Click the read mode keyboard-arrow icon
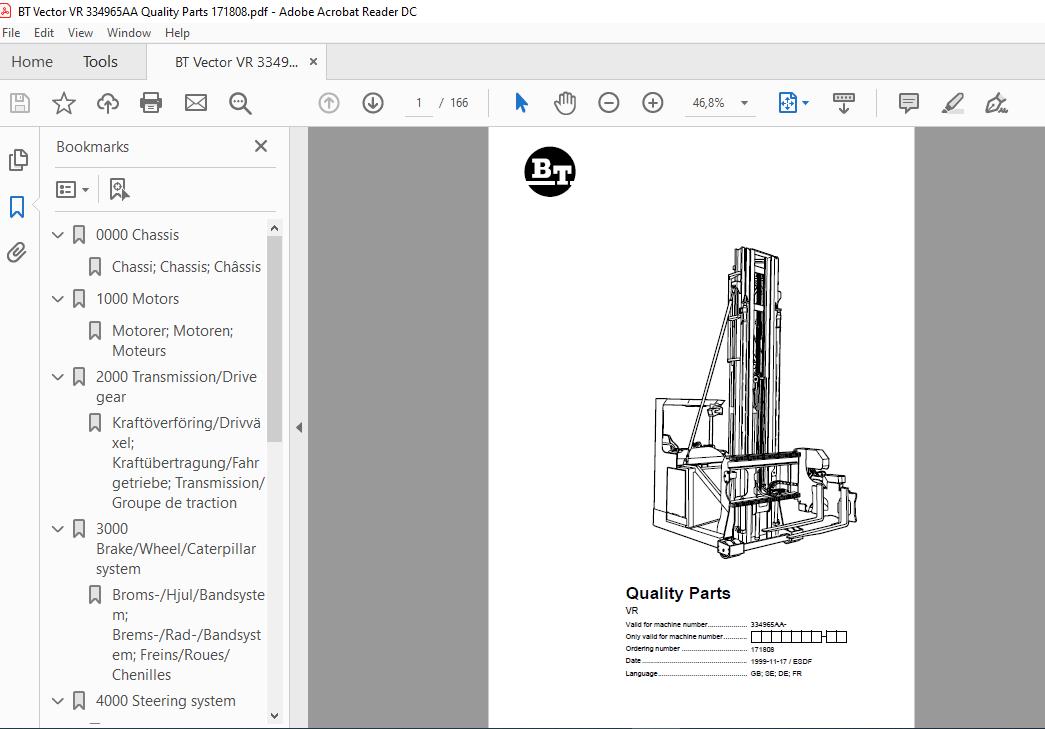The image size is (1045, 729). click(x=844, y=103)
